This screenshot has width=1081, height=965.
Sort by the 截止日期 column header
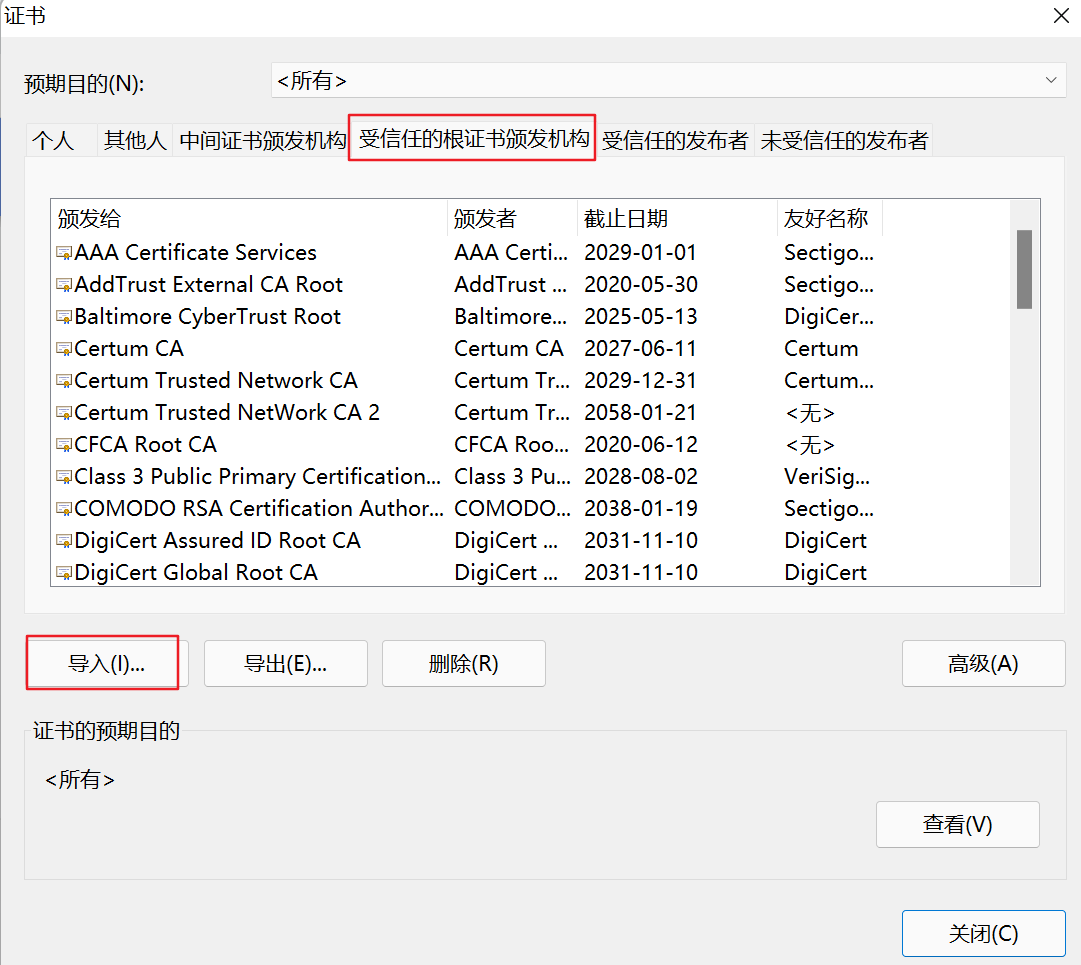[x=677, y=219]
